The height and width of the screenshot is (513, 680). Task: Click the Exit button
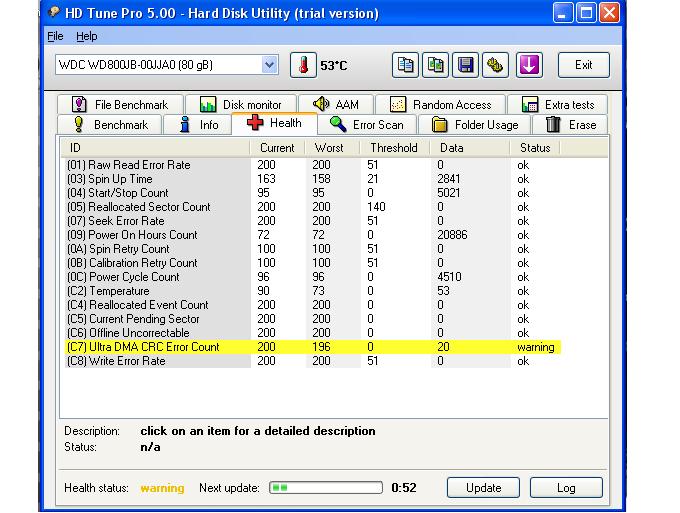pyautogui.click(x=584, y=65)
